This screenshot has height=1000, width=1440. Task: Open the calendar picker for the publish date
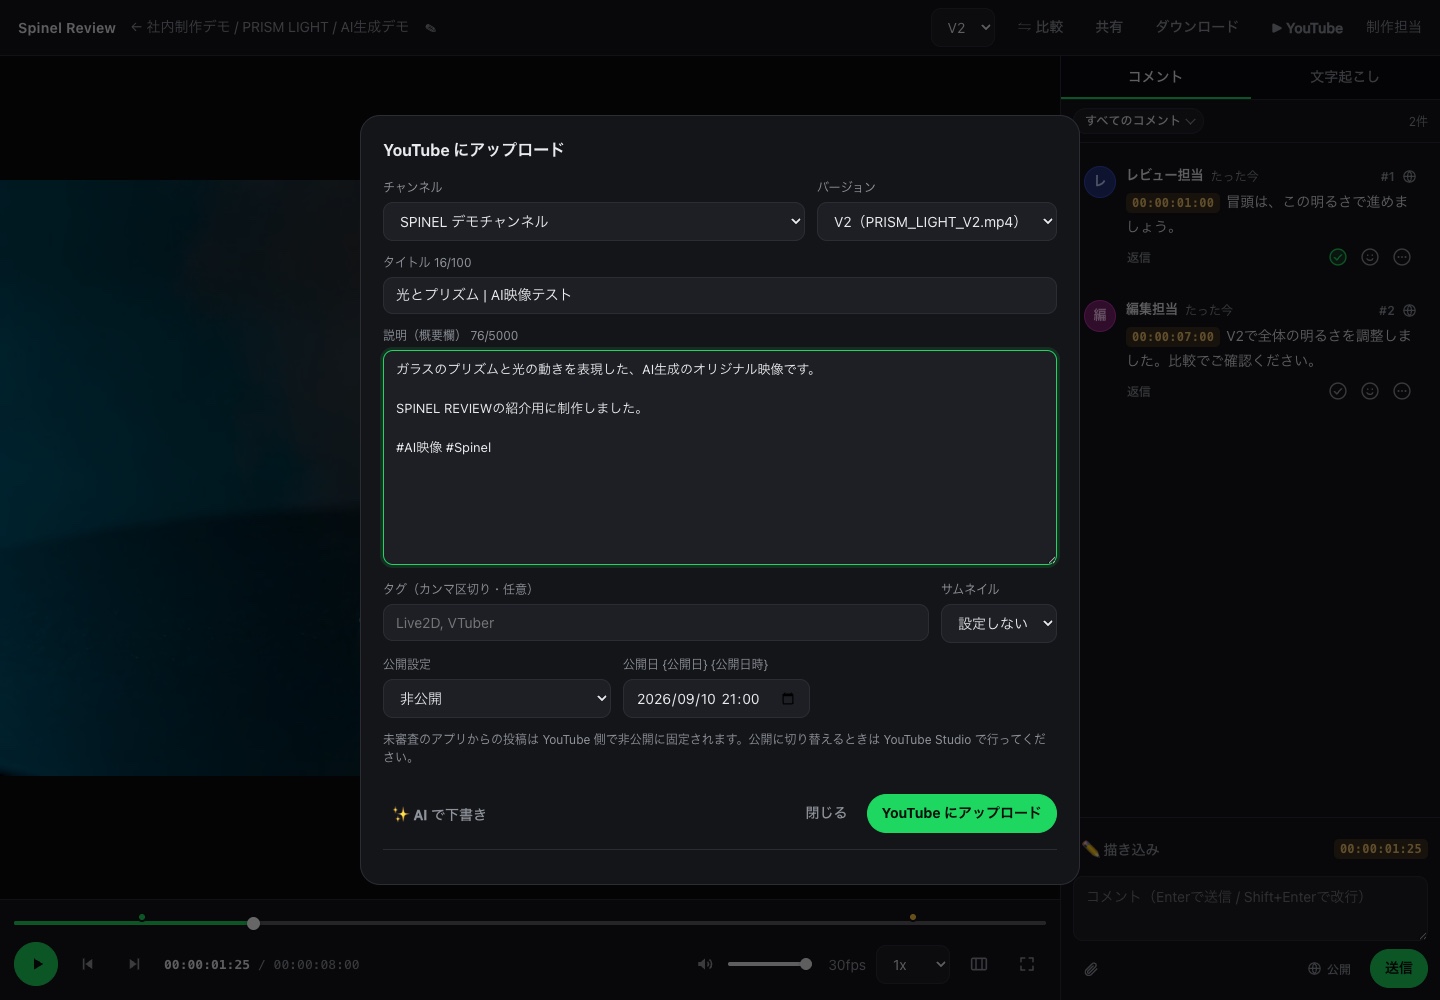click(788, 699)
